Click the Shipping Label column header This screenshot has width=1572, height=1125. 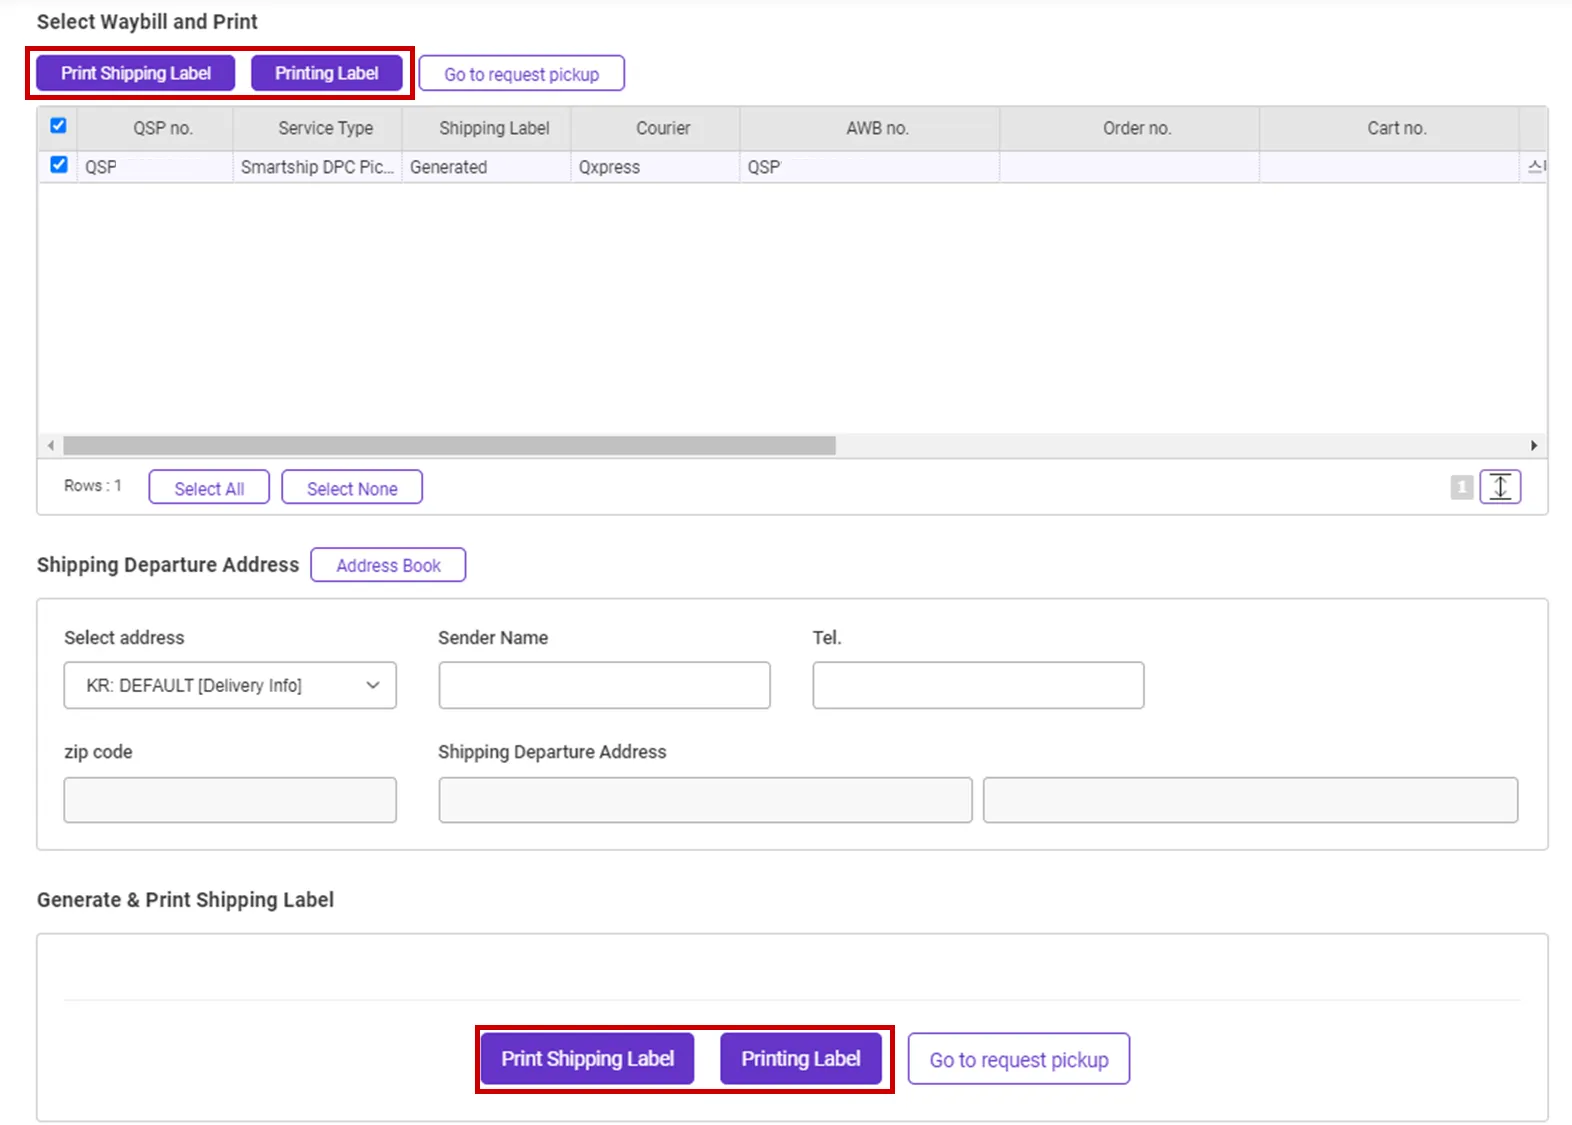(x=487, y=129)
